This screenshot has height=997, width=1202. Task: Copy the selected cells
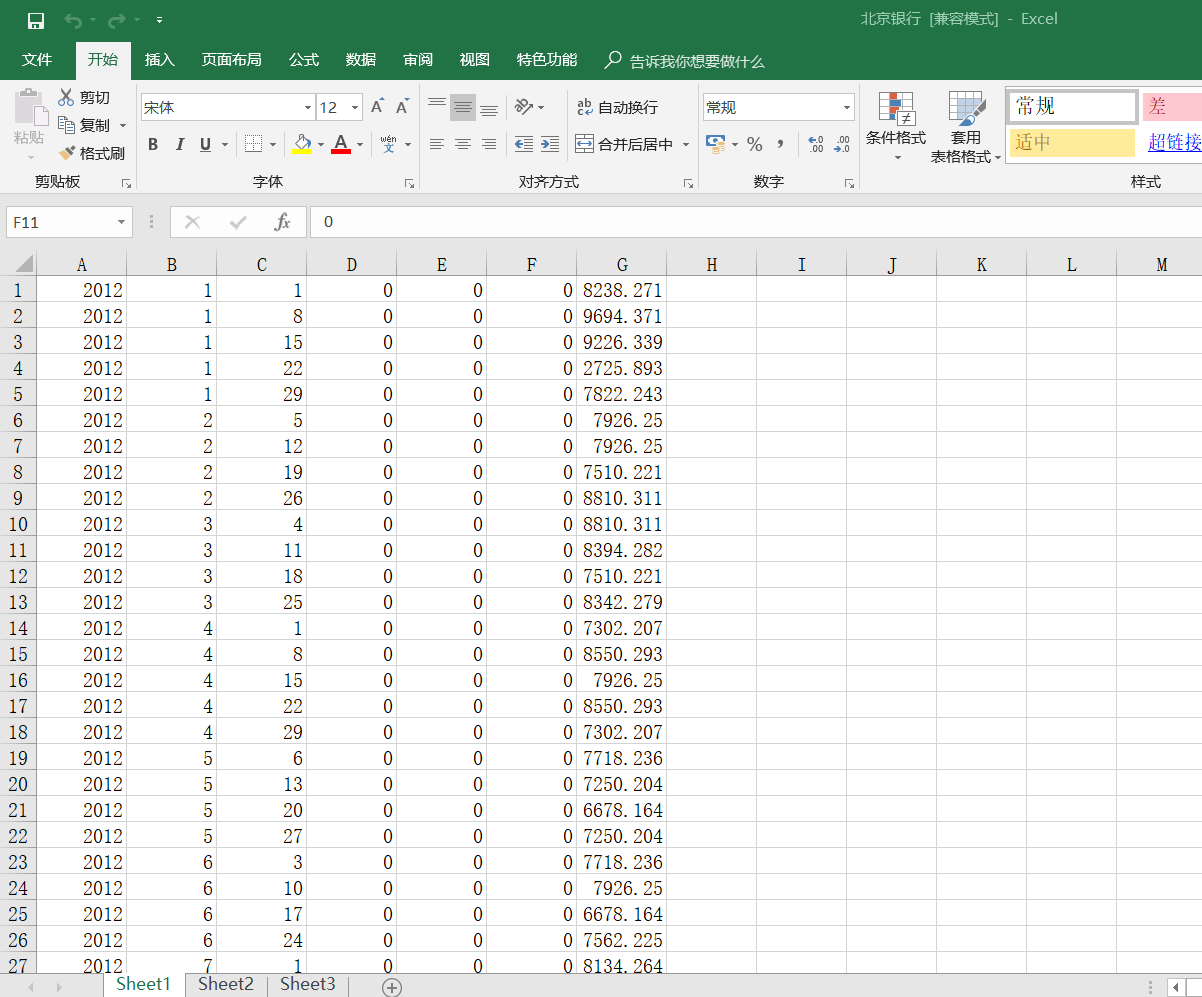click(x=84, y=125)
